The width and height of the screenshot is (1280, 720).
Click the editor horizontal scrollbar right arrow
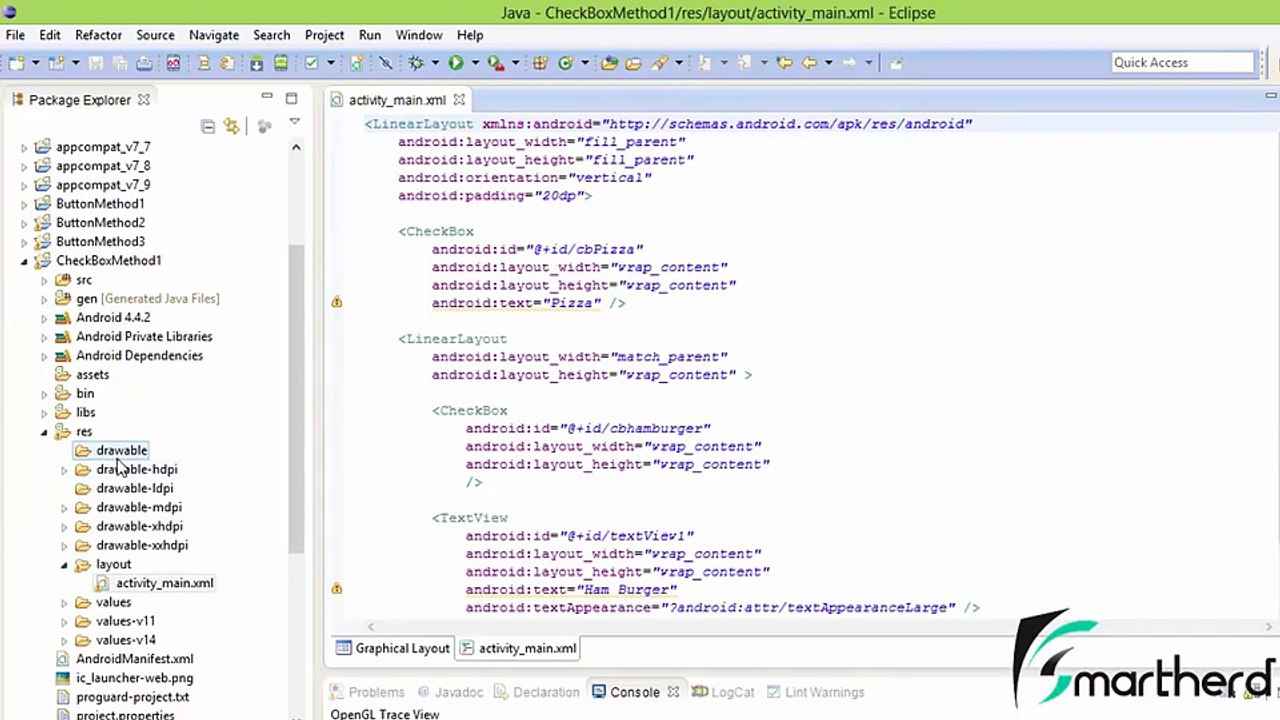click(1269, 627)
